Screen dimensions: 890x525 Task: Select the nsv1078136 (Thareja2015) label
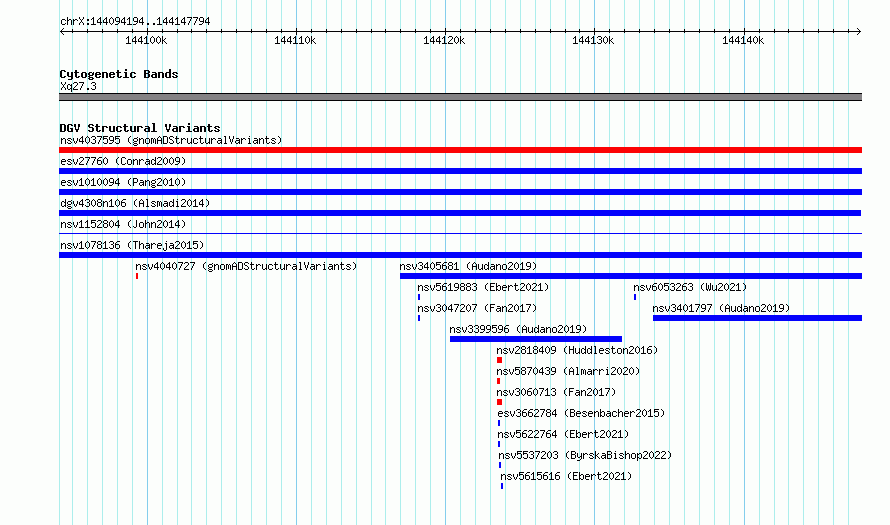pos(132,245)
